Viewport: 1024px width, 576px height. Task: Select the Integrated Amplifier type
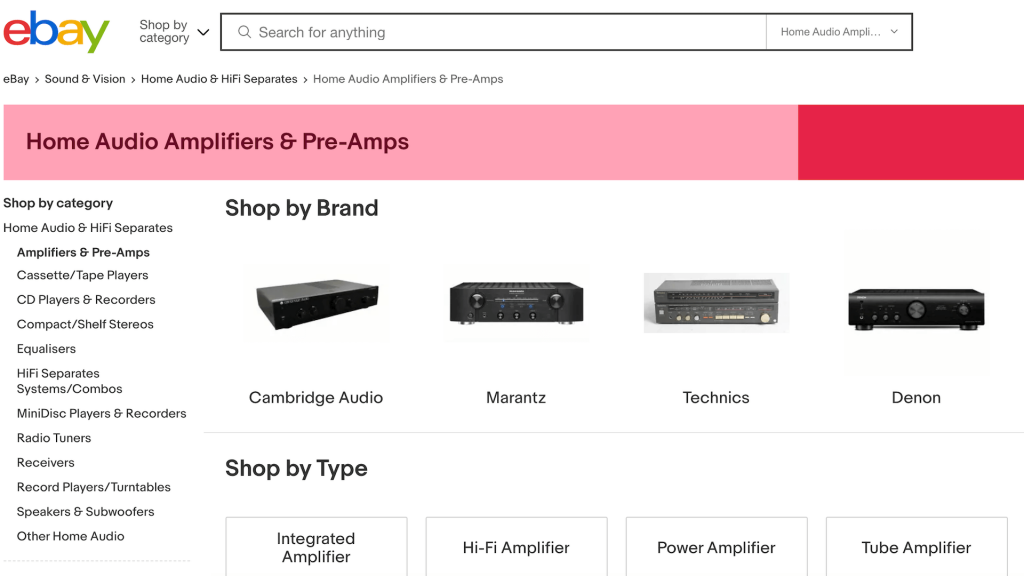[x=316, y=547]
